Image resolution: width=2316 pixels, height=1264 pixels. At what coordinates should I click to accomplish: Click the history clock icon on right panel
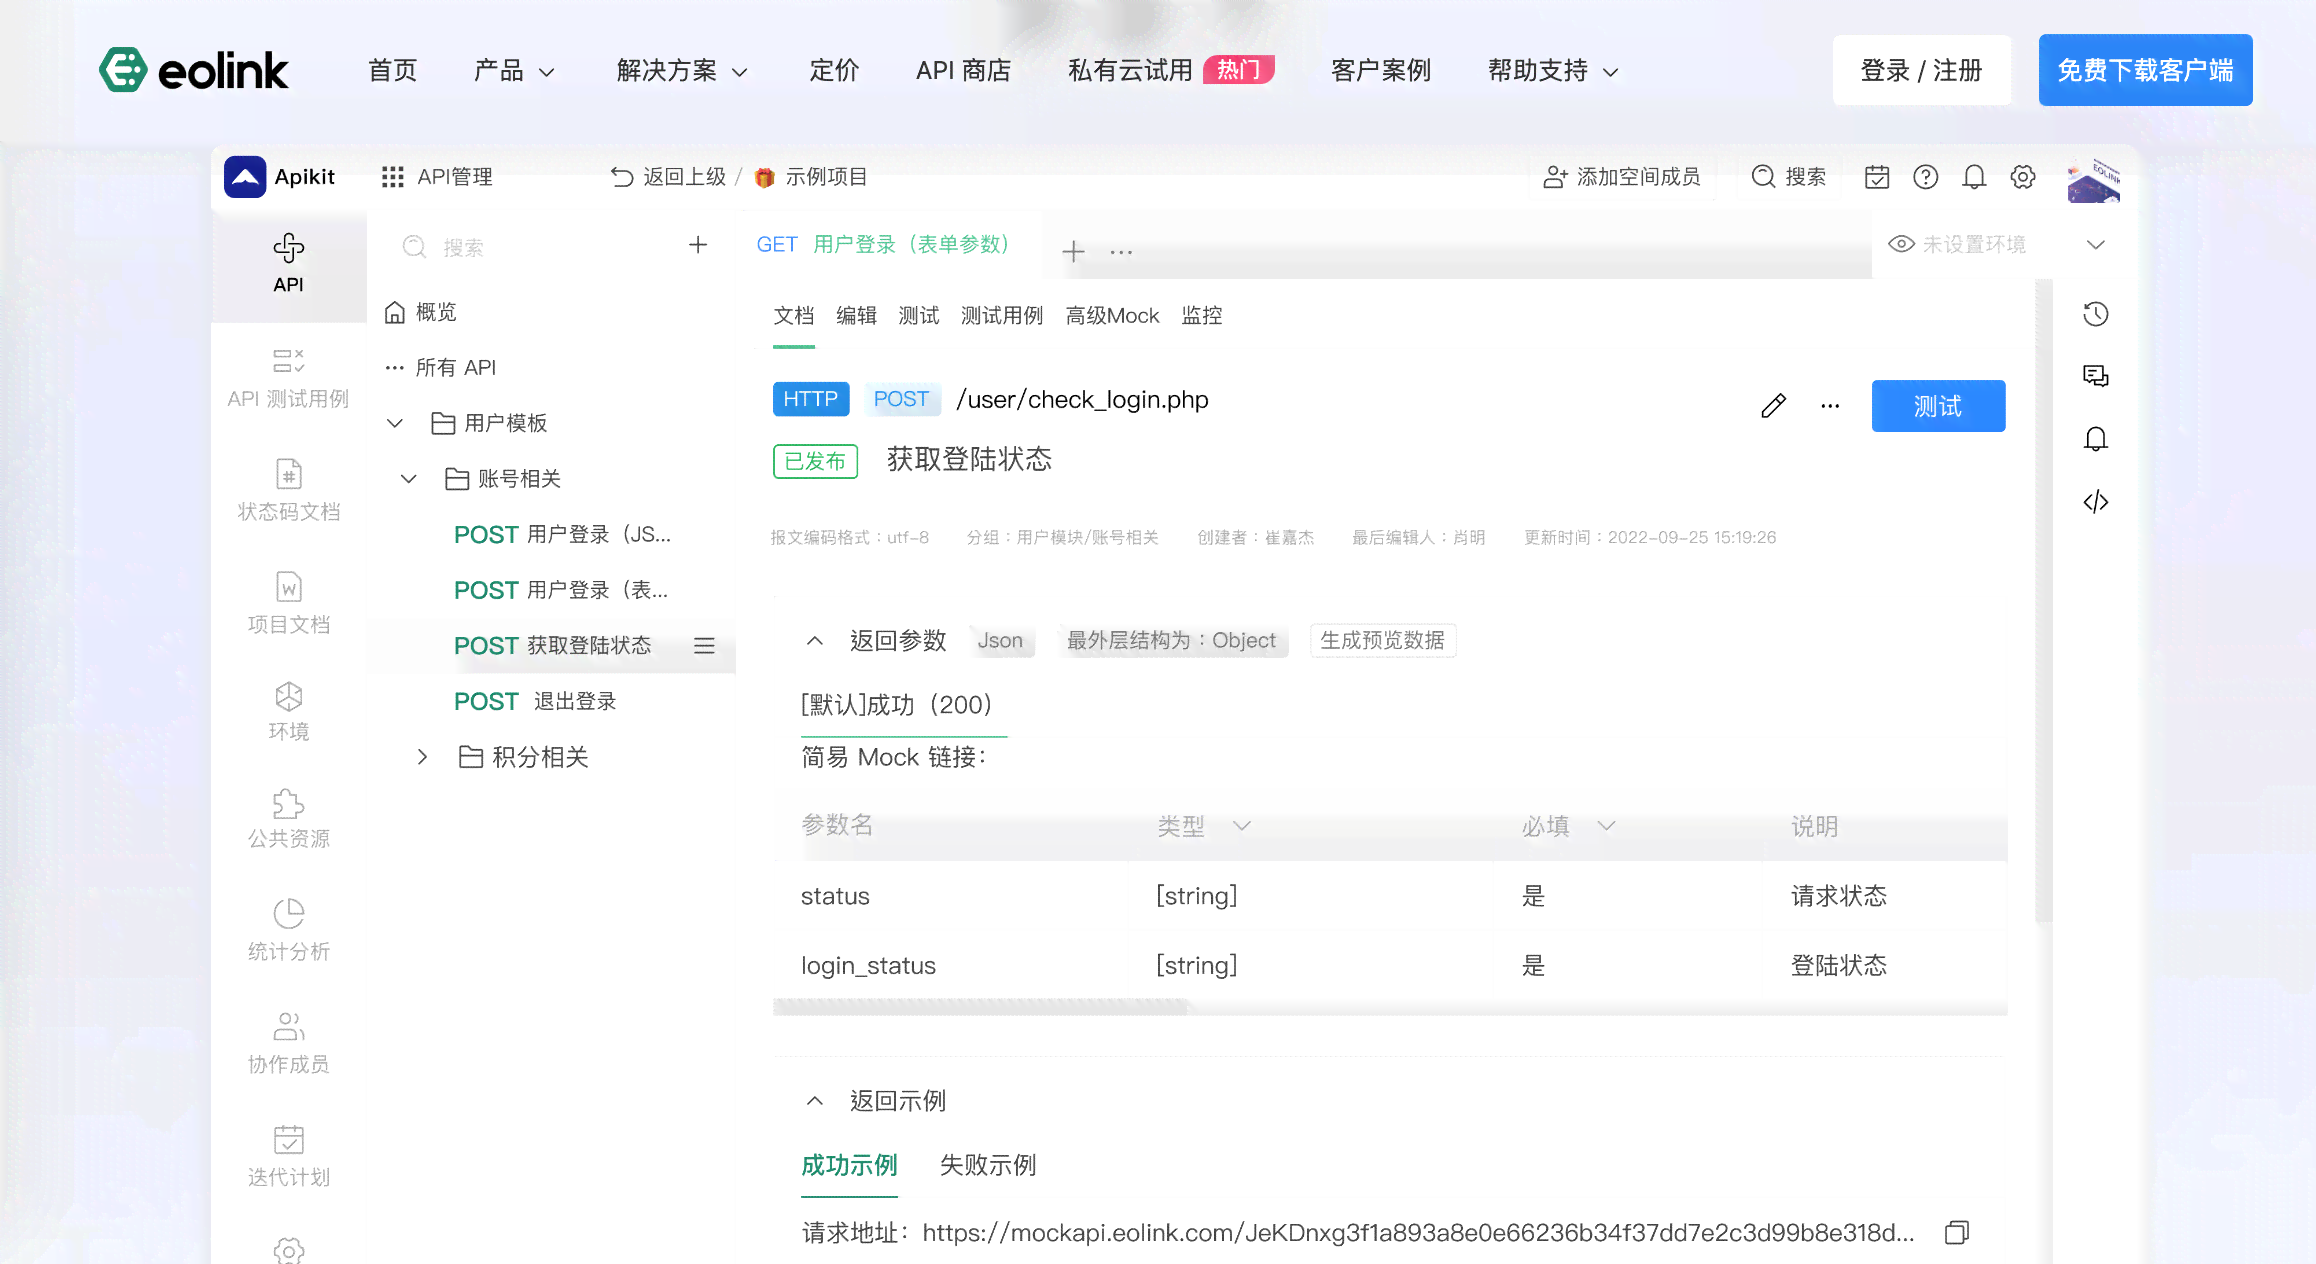2096,314
